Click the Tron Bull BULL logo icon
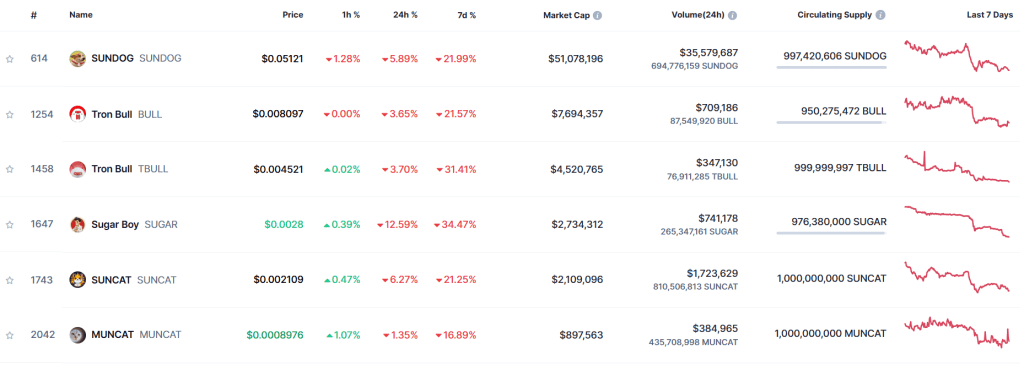 78,114
